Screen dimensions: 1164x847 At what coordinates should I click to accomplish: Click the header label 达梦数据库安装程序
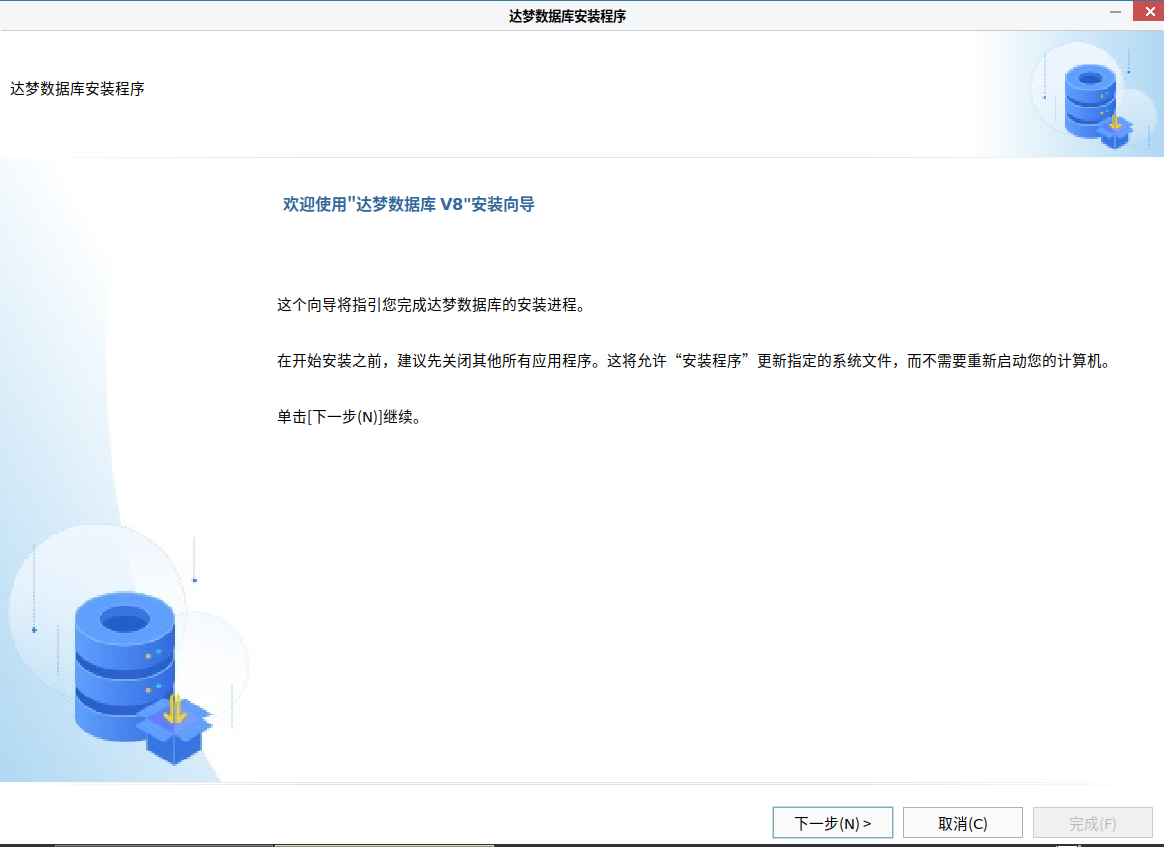coord(77,88)
